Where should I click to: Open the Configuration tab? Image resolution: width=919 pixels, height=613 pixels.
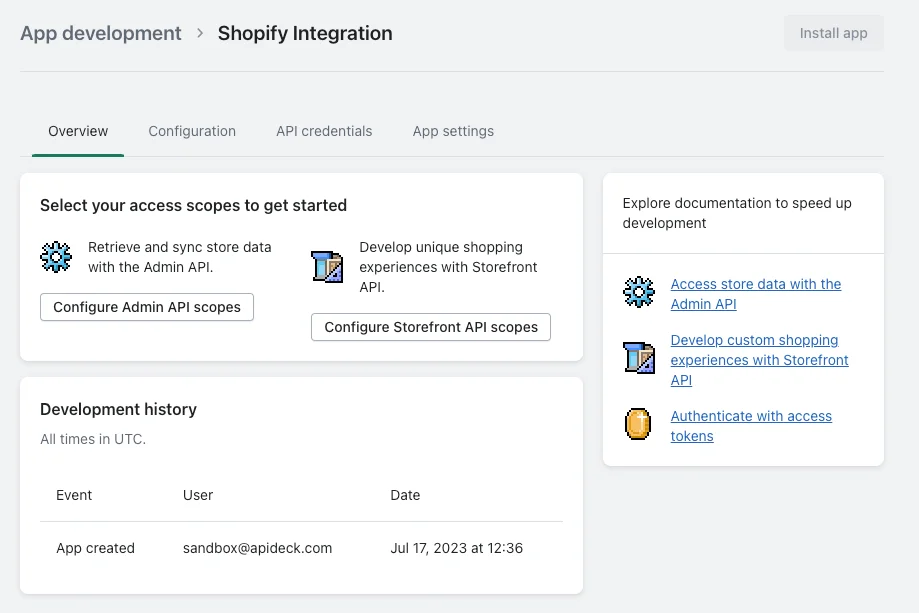[x=192, y=131]
